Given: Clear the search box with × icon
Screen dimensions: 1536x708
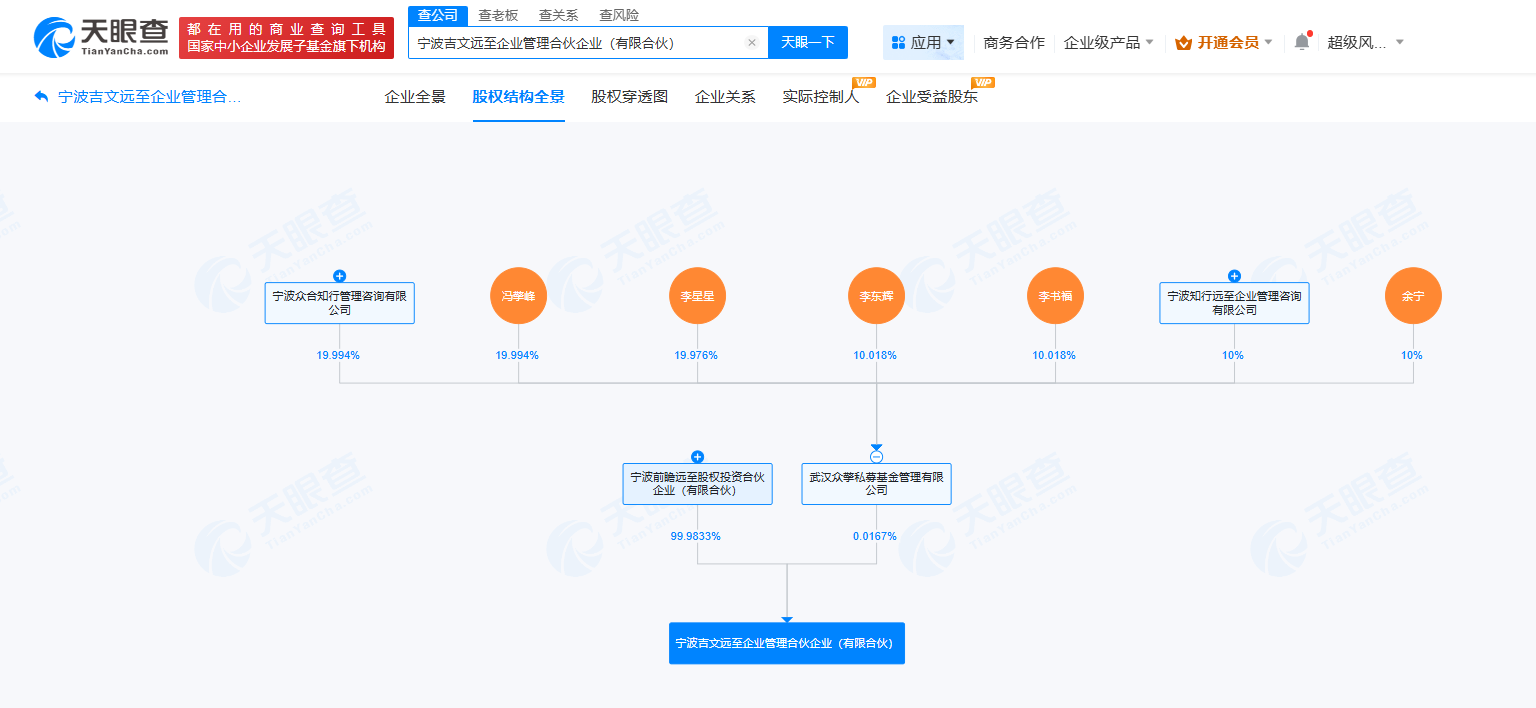Looking at the screenshot, I should [x=752, y=42].
